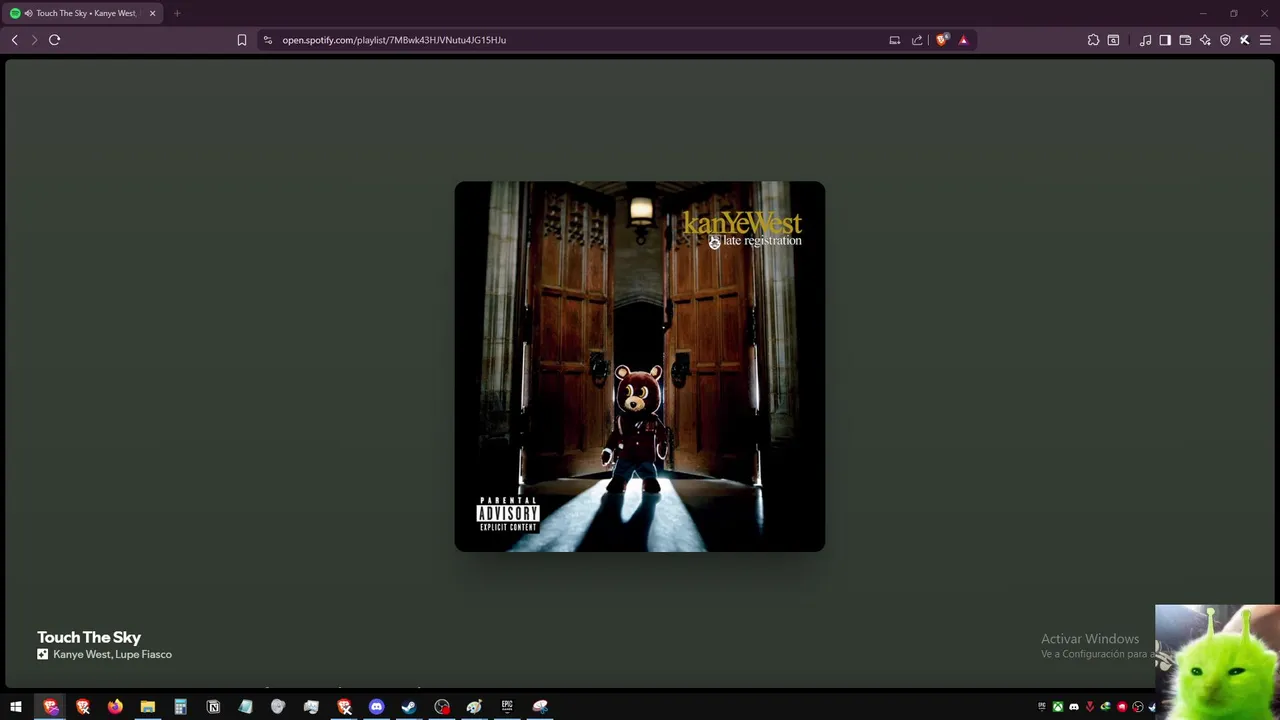Open File Explorer from the taskbar
Image resolution: width=1280 pixels, height=720 pixels.
(148, 707)
